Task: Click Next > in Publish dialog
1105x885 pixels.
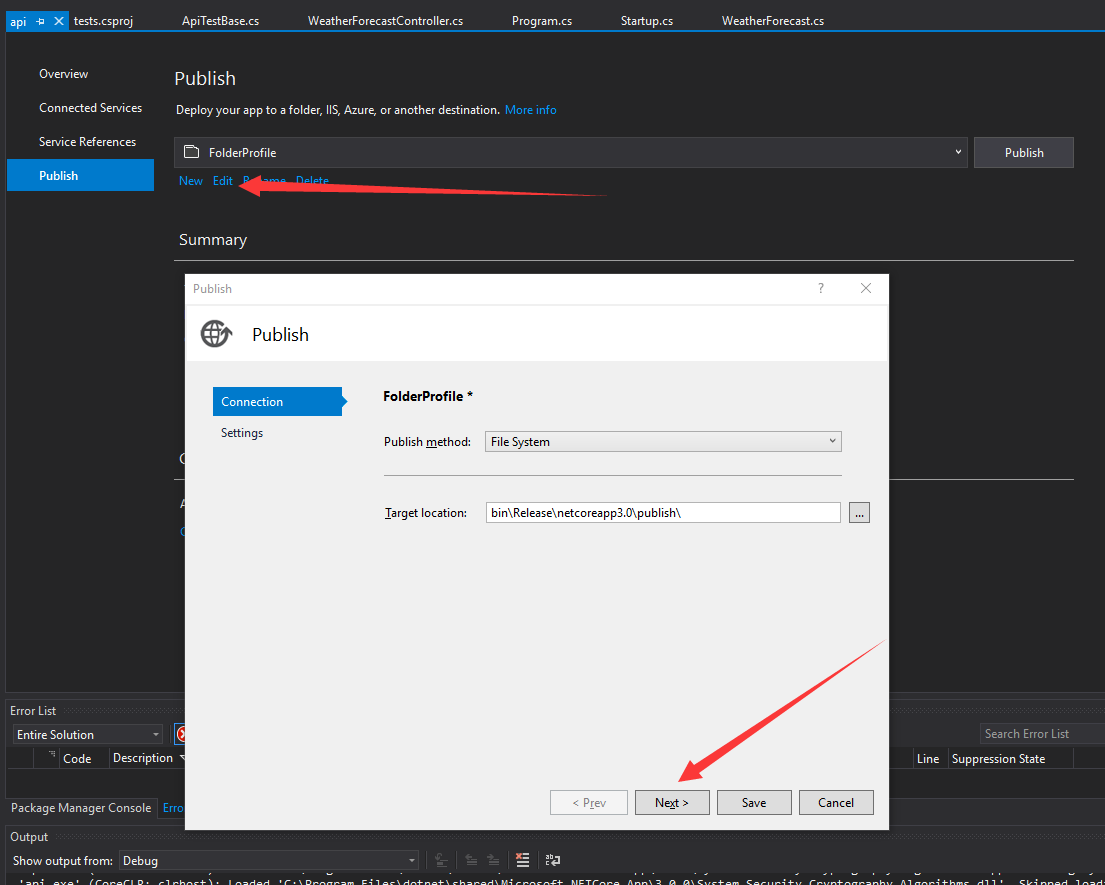Action: click(672, 803)
